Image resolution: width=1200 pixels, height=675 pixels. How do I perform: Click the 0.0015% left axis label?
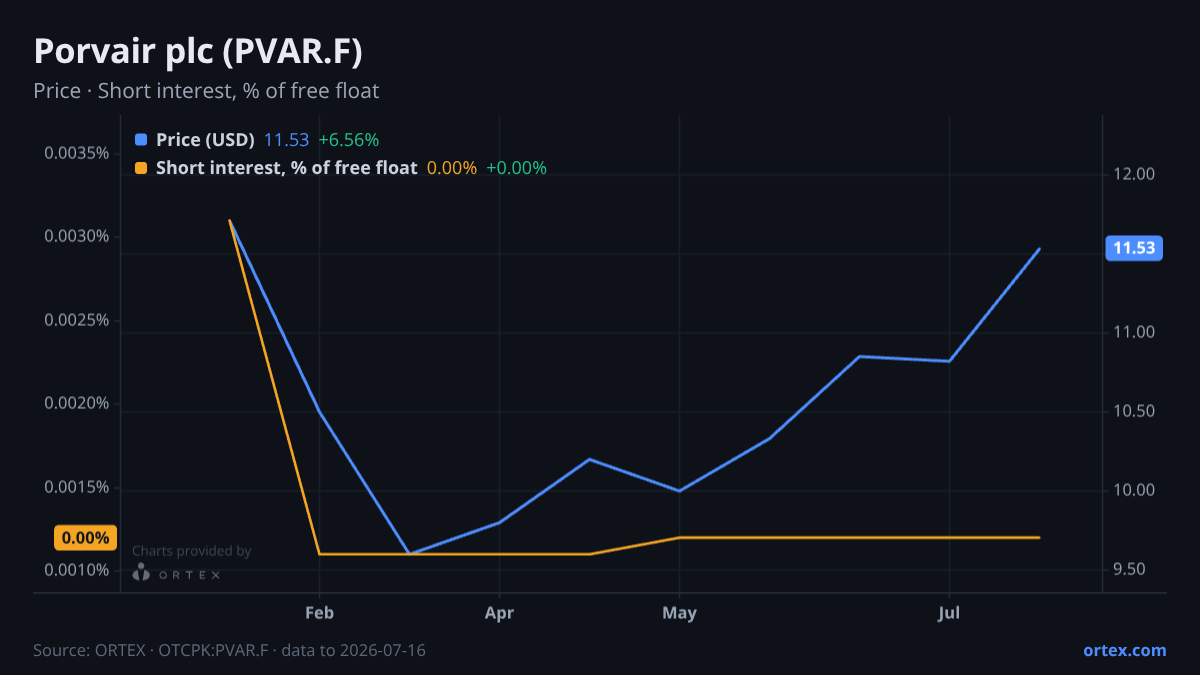(77, 487)
